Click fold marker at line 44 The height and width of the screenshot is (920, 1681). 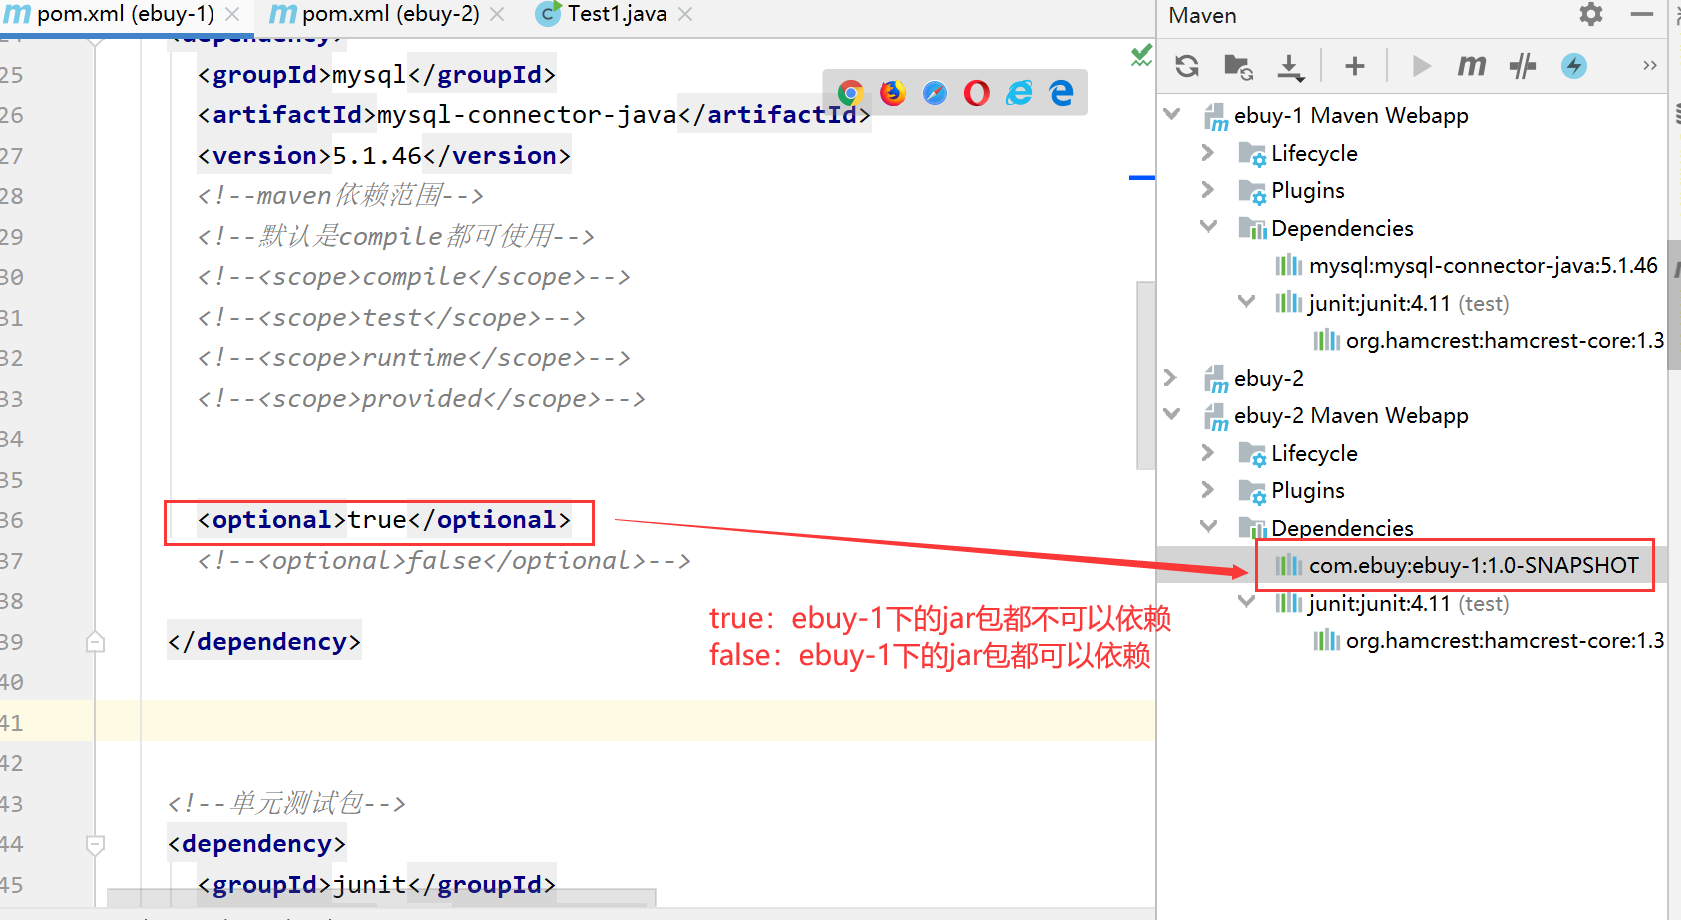pos(96,844)
